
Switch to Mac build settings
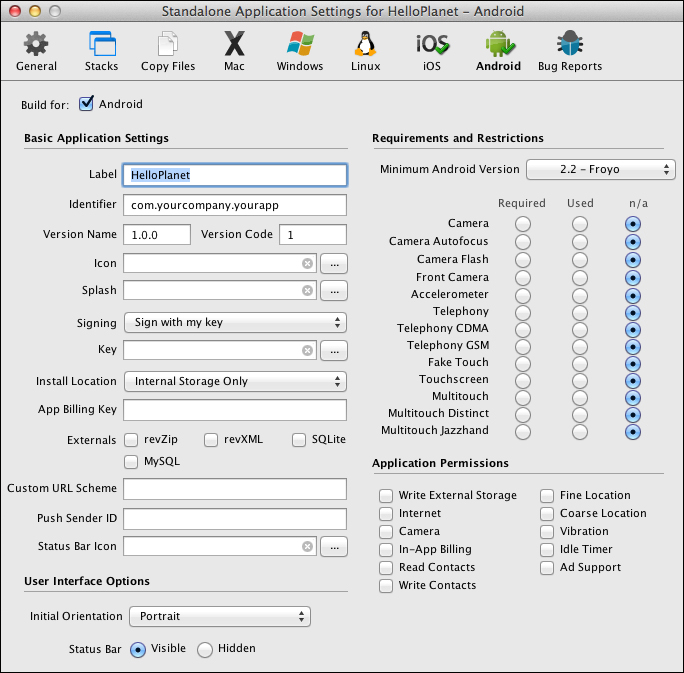click(x=234, y=51)
